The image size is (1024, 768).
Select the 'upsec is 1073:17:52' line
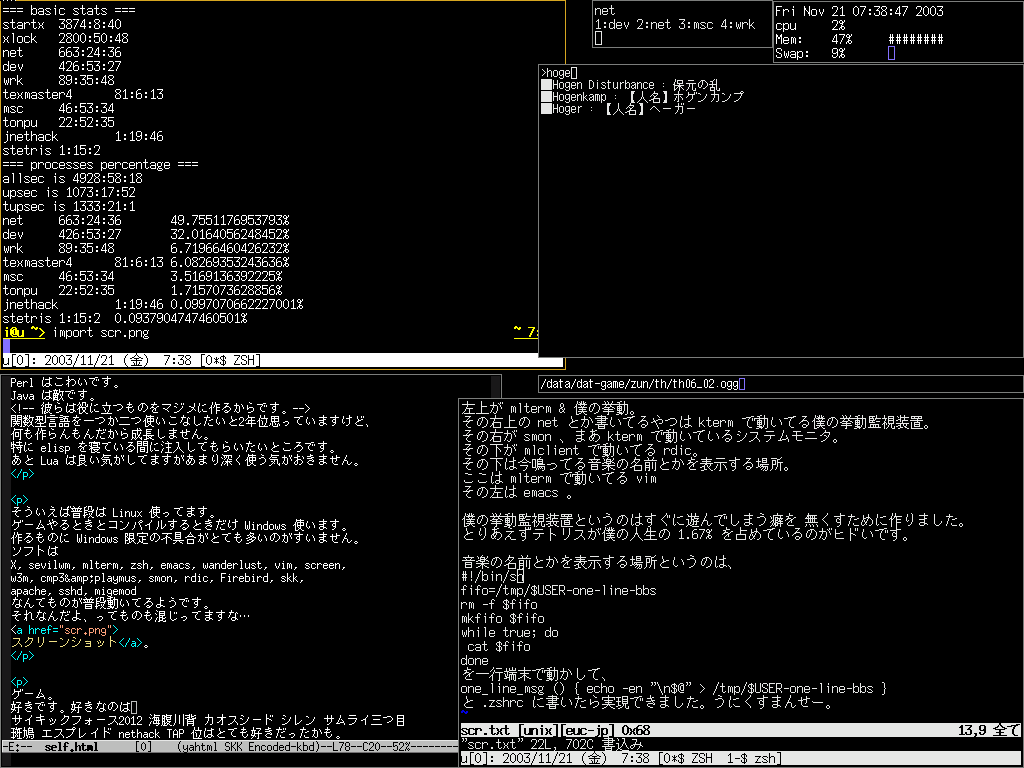(x=69, y=193)
